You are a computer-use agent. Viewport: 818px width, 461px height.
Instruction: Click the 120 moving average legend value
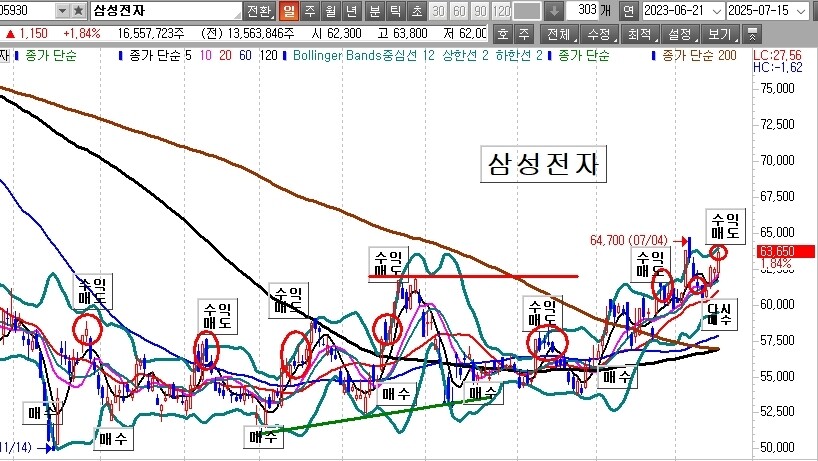[x=269, y=55]
